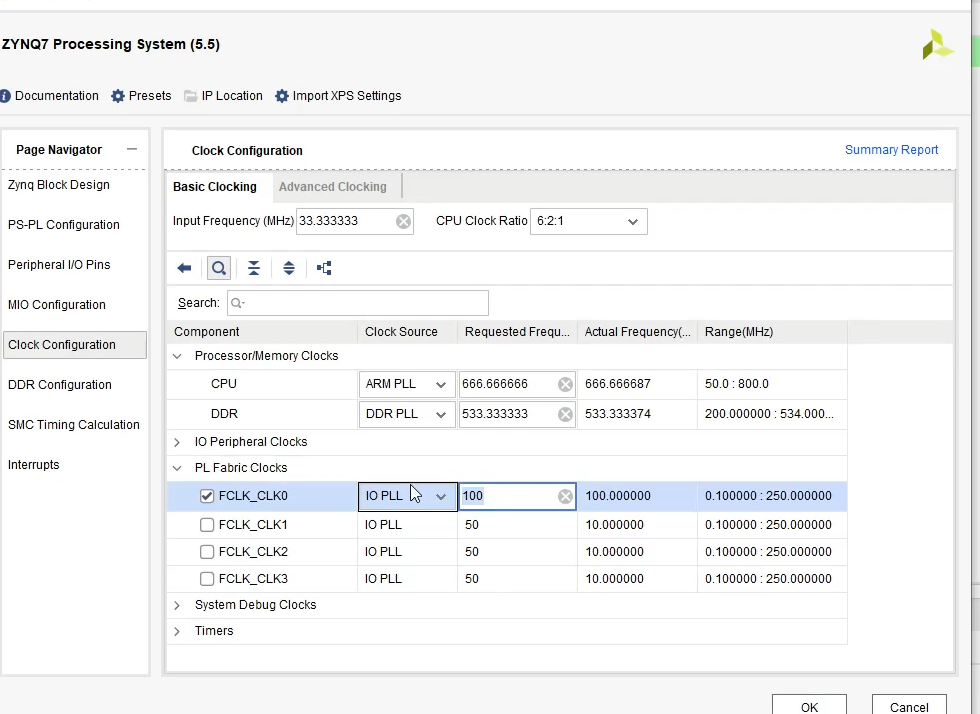
Task: Enable the FCLK_CLK3 checkbox
Action: [x=207, y=579]
